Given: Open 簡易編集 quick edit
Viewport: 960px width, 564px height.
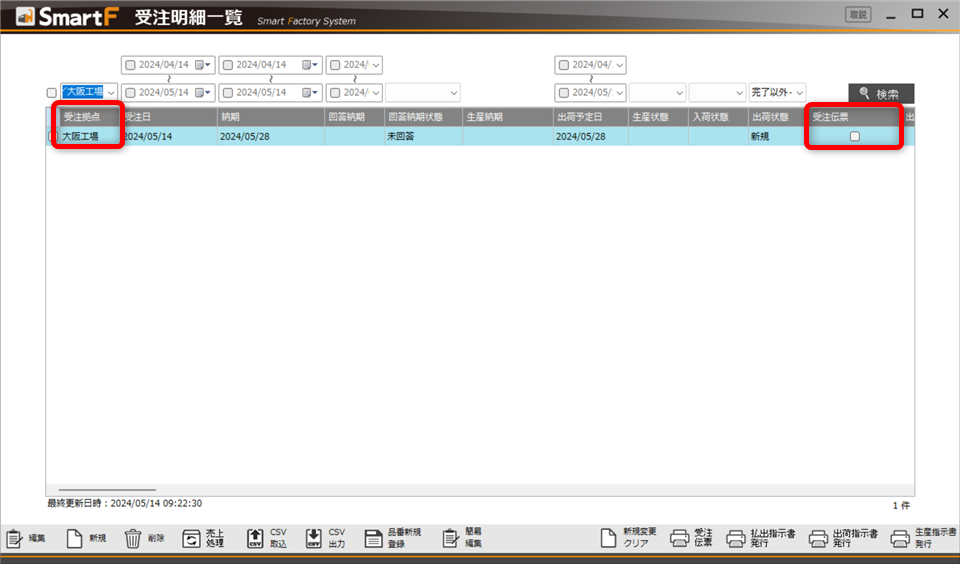Looking at the screenshot, I should 450,539.
